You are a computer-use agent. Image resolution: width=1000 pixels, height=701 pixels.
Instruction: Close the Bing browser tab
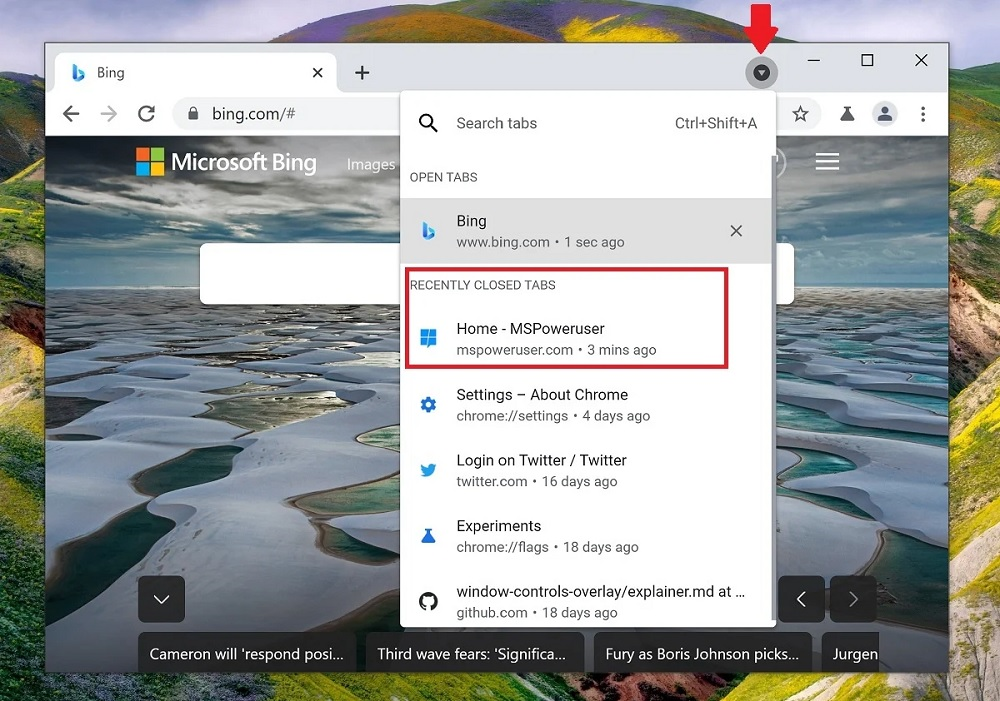coord(318,73)
